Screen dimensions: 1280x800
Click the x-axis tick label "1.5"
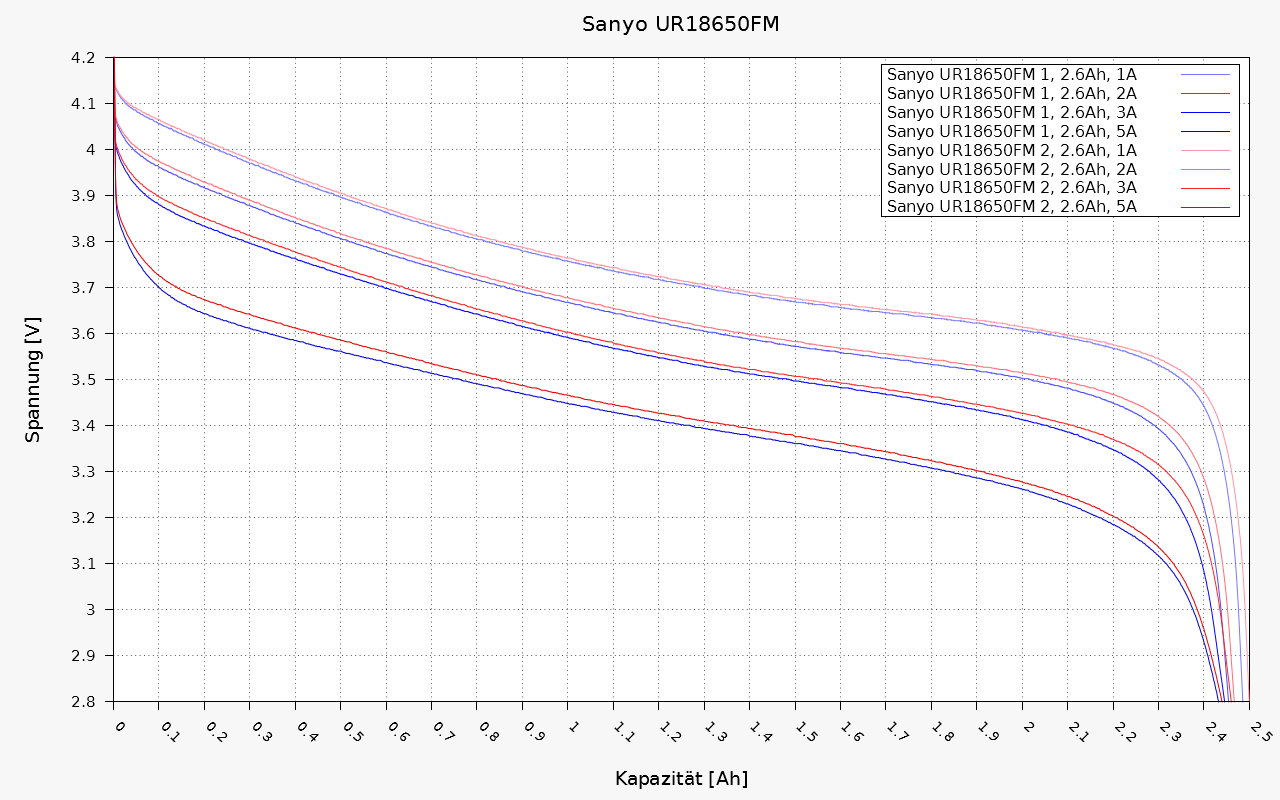tap(805, 732)
